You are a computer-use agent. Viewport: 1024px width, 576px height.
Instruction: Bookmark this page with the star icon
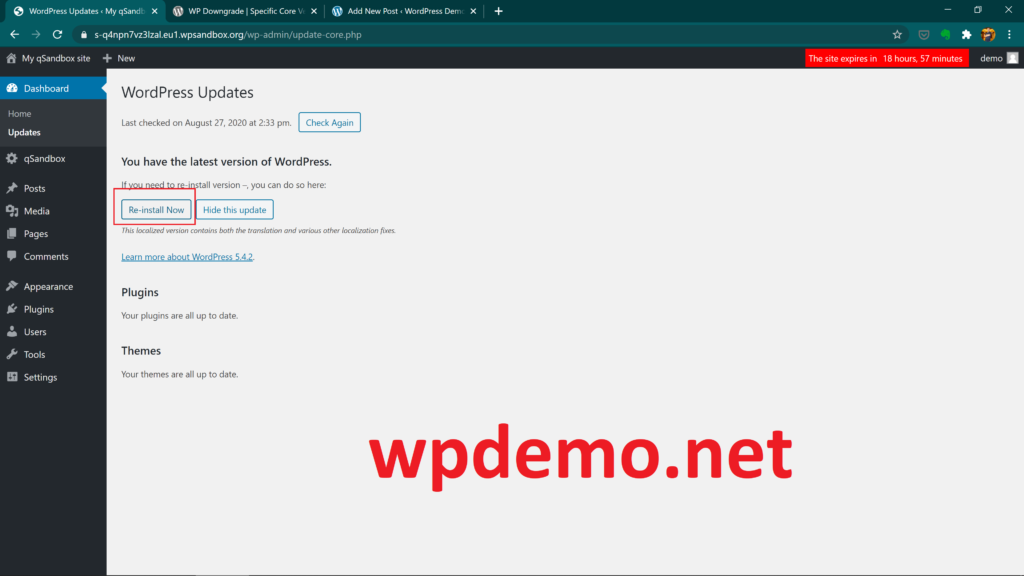point(897,35)
